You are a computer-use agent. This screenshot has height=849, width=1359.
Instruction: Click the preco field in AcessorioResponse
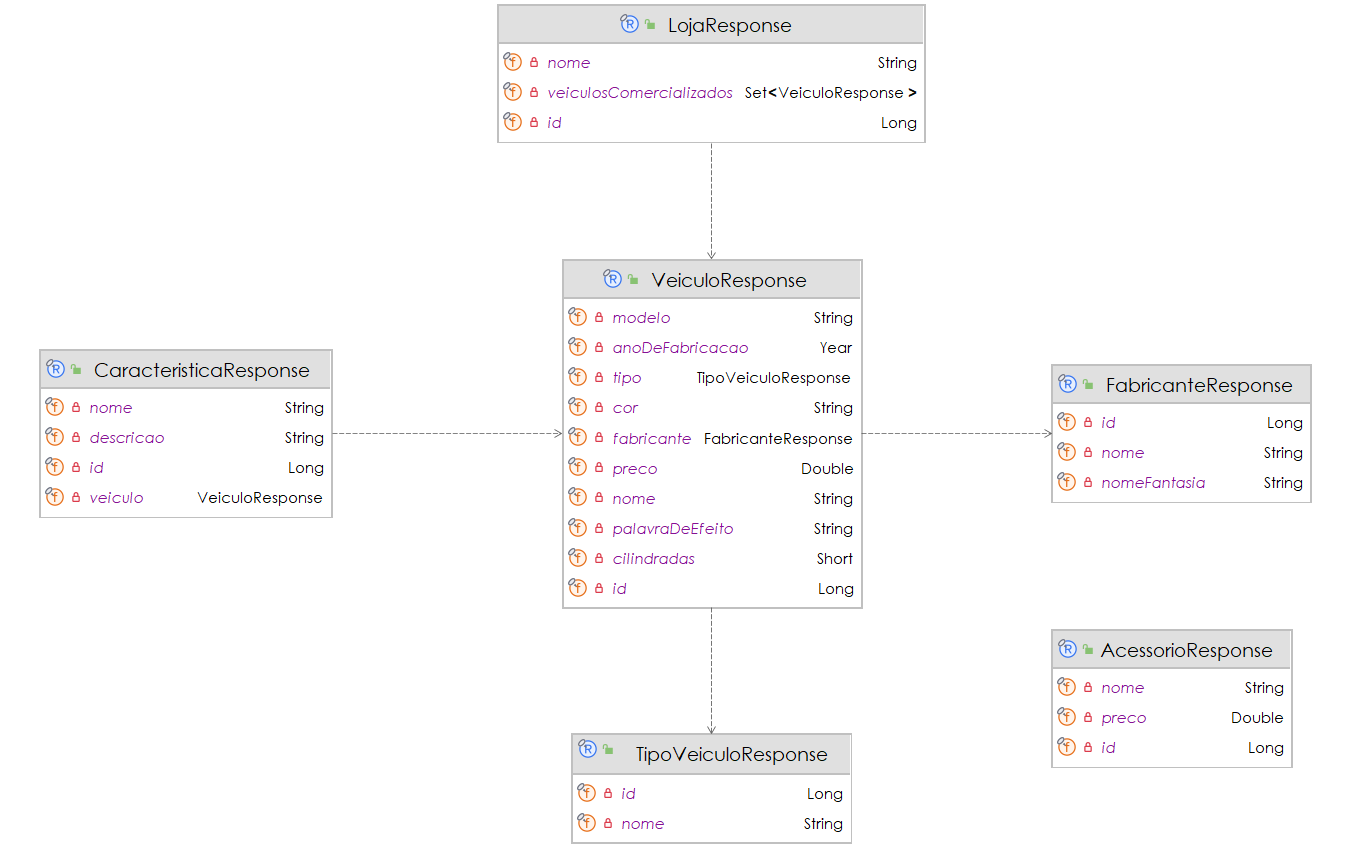pyautogui.click(x=1123, y=718)
